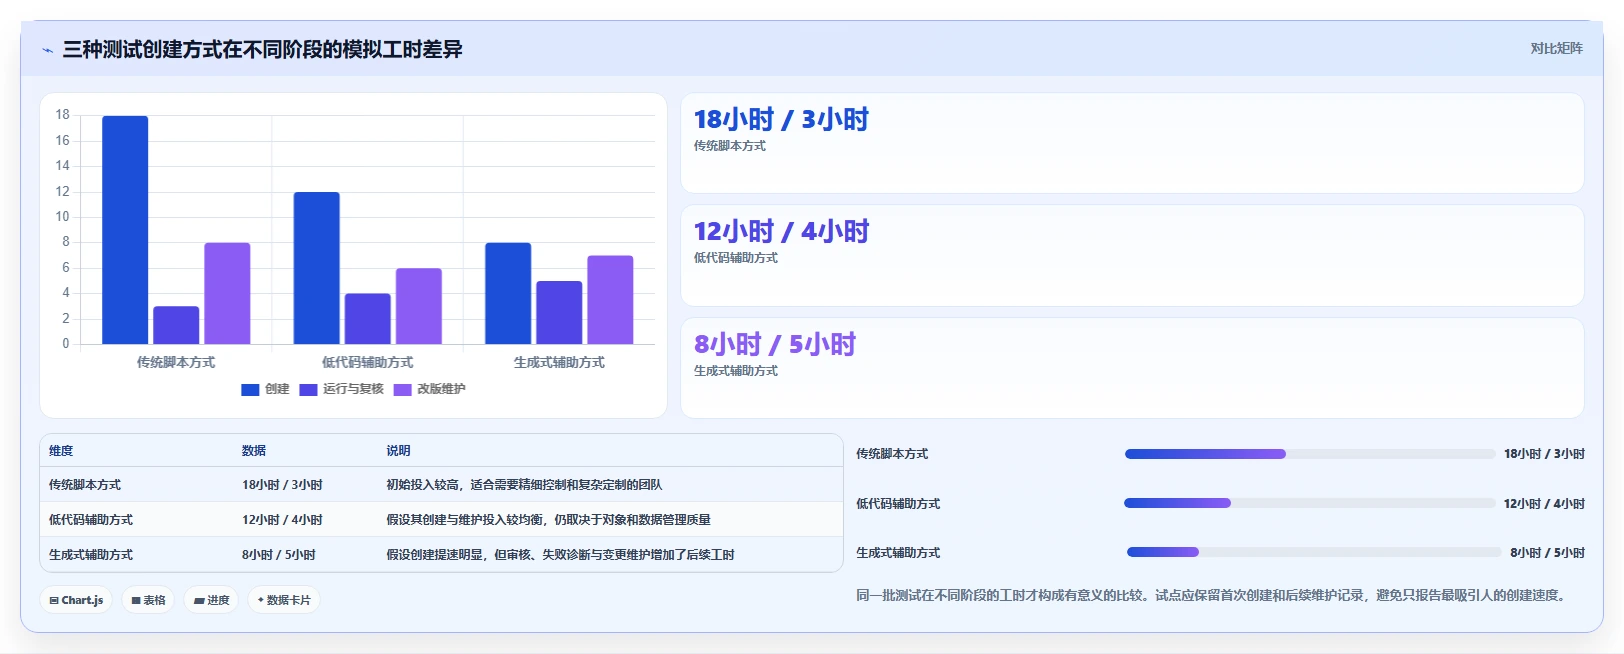
Task: Click the 说明 table column header
Action: 398,451
